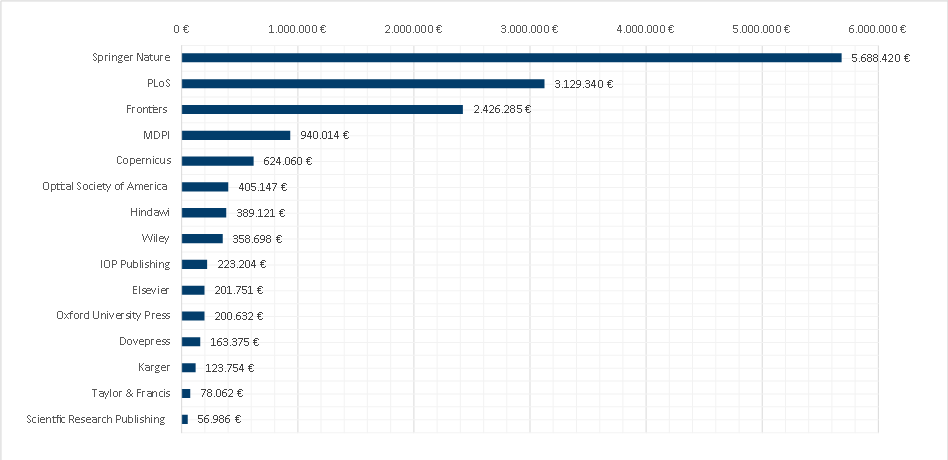Select the Dovepress value 163.375 €
This screenshot has height=460, width=948.
[x=234, y=342]
